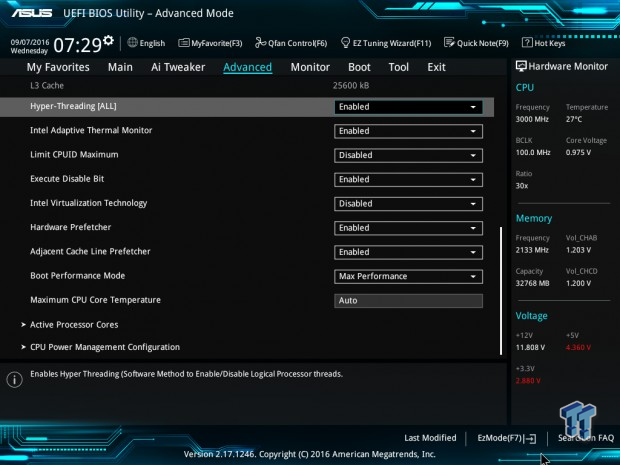Show the Hot Keys help
This screenshot has width=620, height=465.
544,43
